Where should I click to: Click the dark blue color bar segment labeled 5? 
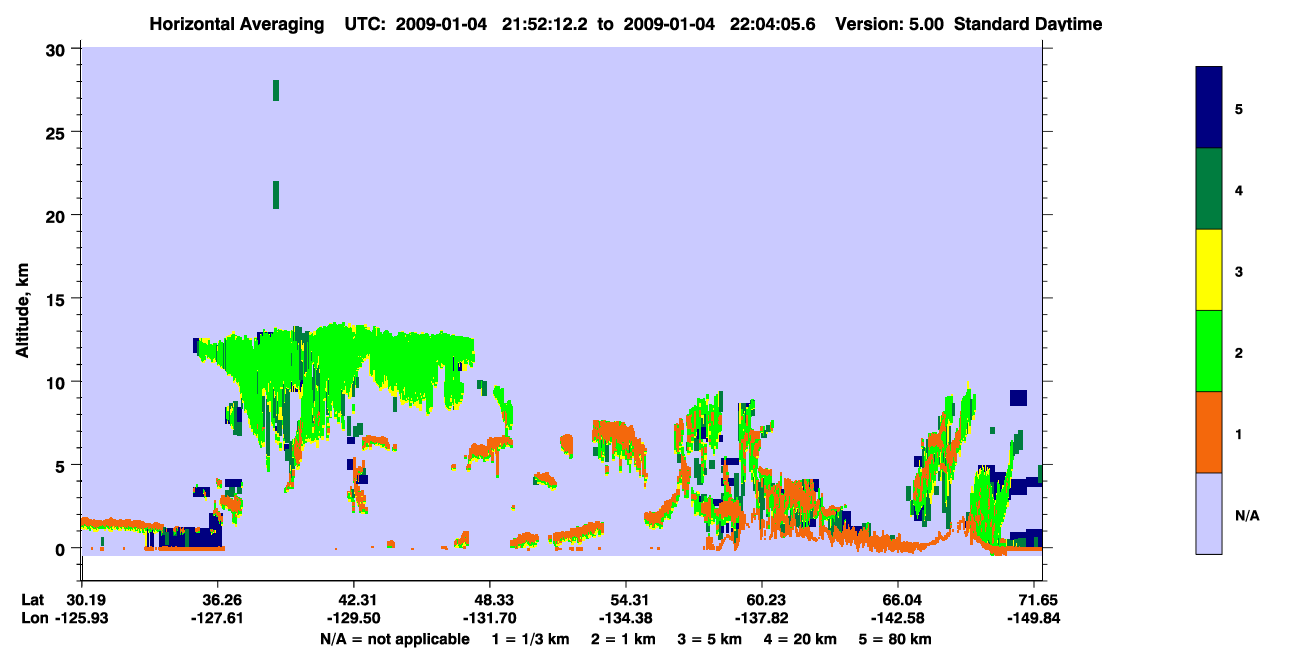[1209, 108]
